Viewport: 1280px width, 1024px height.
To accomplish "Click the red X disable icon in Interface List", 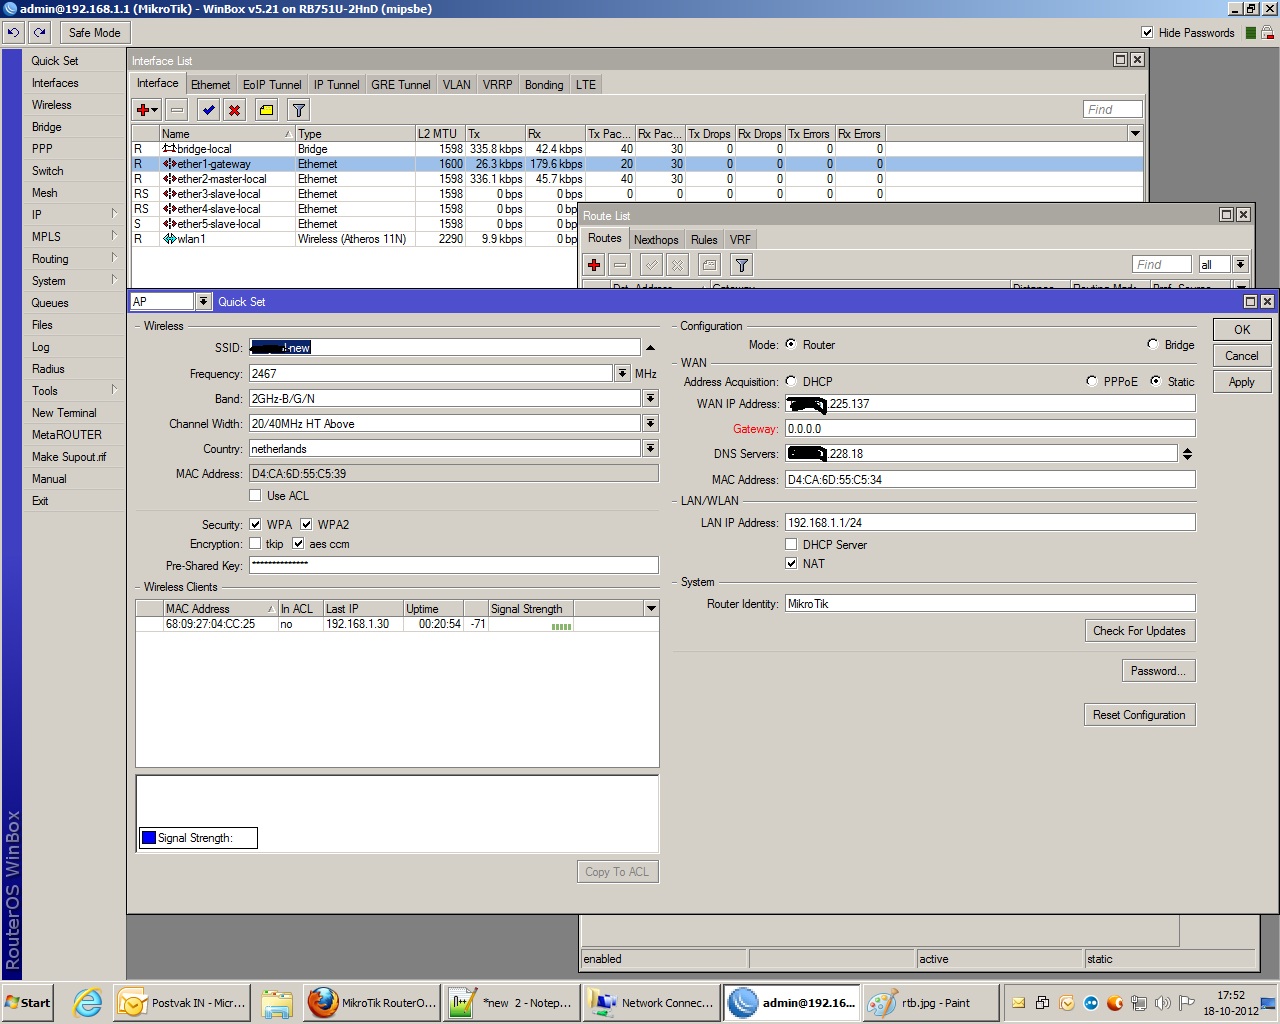I will 234,110.
